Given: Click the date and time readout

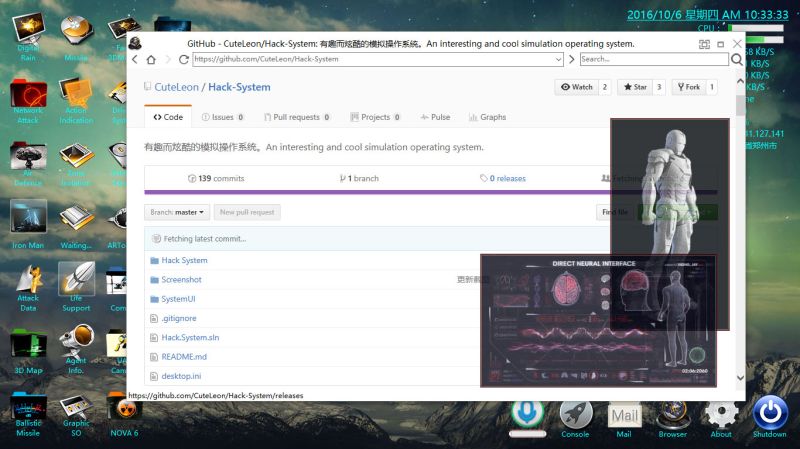Looking at the screenshot, I should click(x=707, y=15).
